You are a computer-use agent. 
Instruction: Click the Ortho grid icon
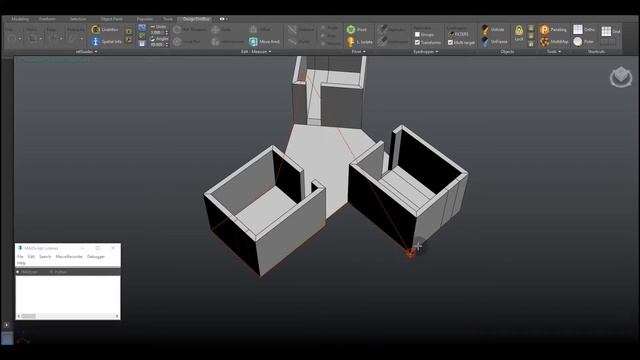578,29
